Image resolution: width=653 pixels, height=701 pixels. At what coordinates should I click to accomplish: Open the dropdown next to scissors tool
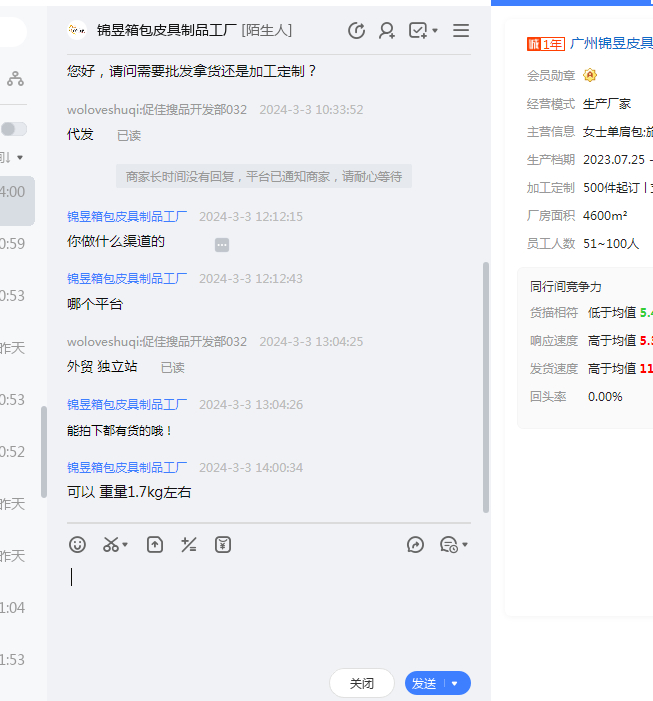(126, 545)
